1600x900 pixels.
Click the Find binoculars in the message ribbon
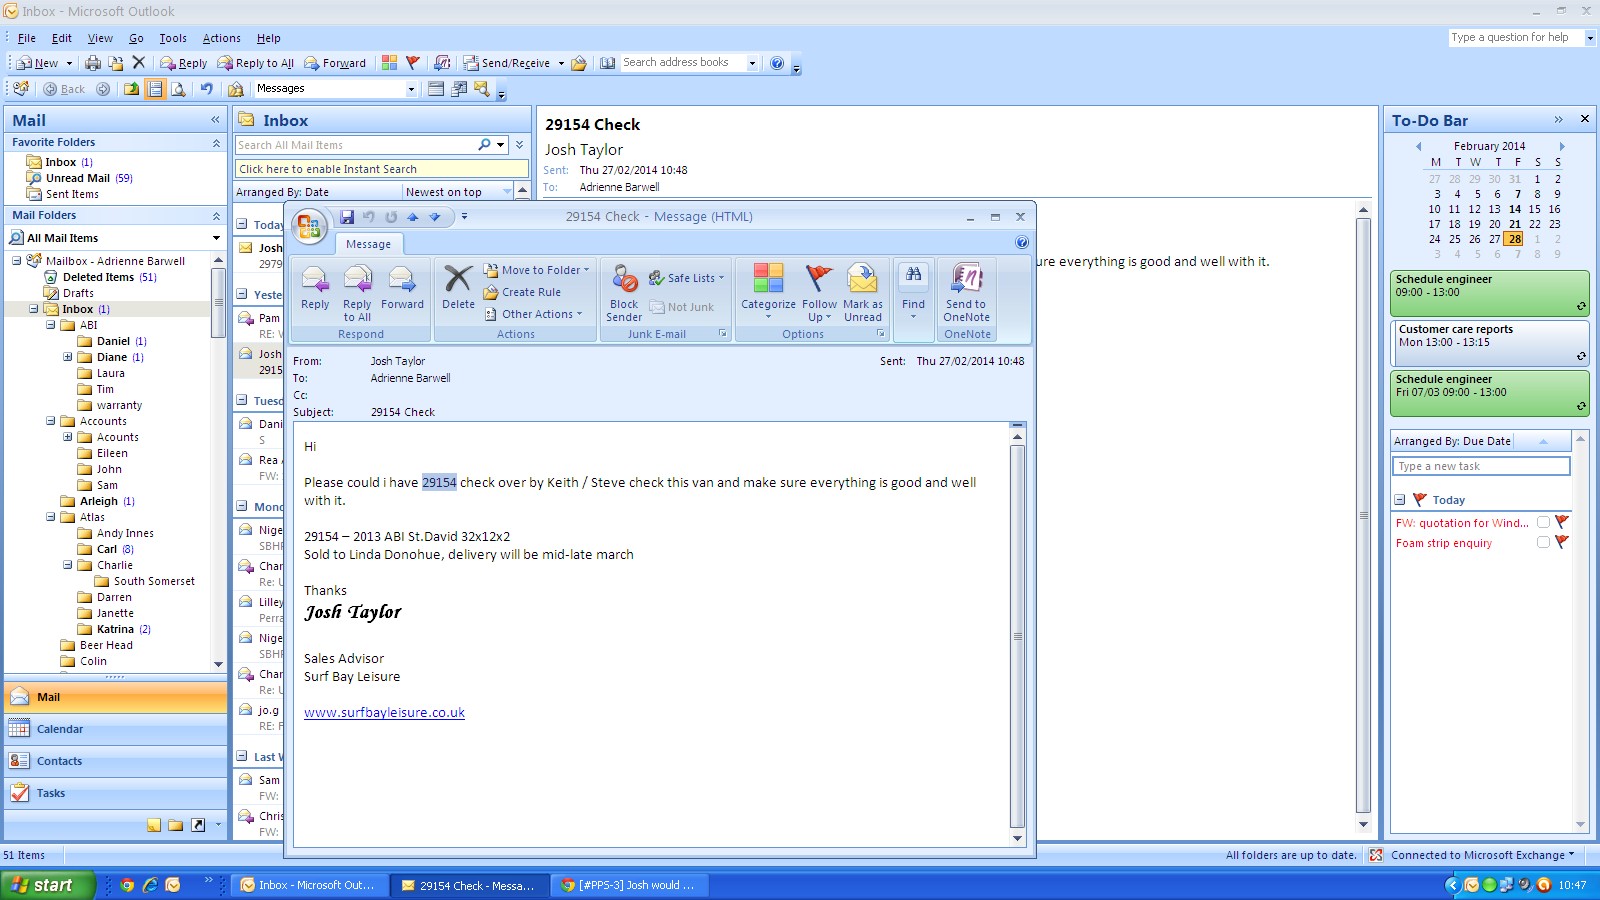point(913,291)
